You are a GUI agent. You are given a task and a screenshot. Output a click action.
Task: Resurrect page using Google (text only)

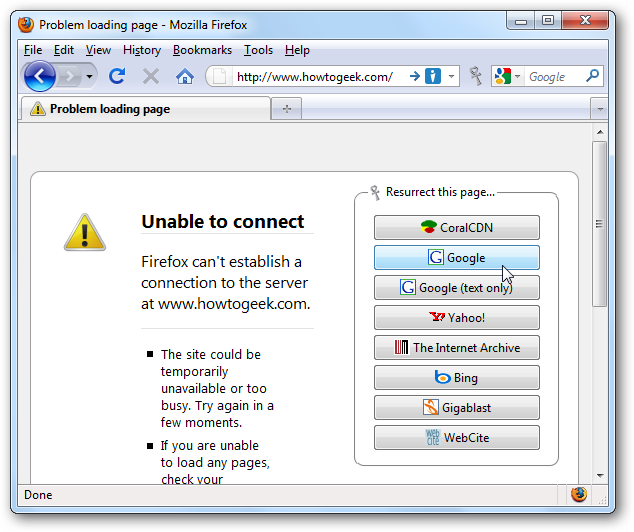[456, 287]
